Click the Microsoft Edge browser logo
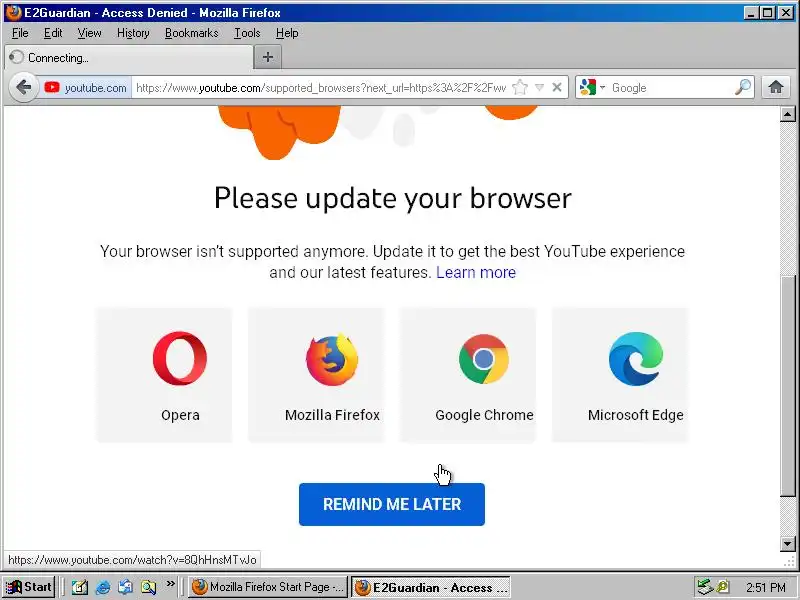Screen dimensions: 800x600 pos(636,359)
